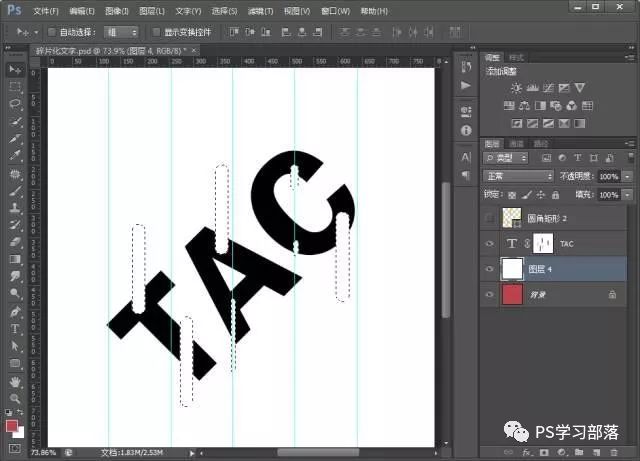This screenshot has height=461, width=640.
Task: Pick the Pen tool
Action: tap(15, 311)
